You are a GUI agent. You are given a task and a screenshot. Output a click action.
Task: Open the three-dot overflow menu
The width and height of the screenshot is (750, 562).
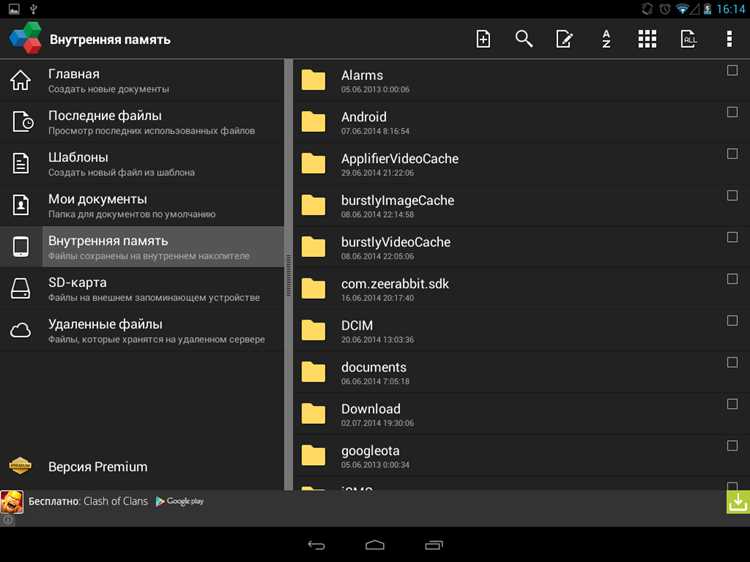tap(729, 39)
